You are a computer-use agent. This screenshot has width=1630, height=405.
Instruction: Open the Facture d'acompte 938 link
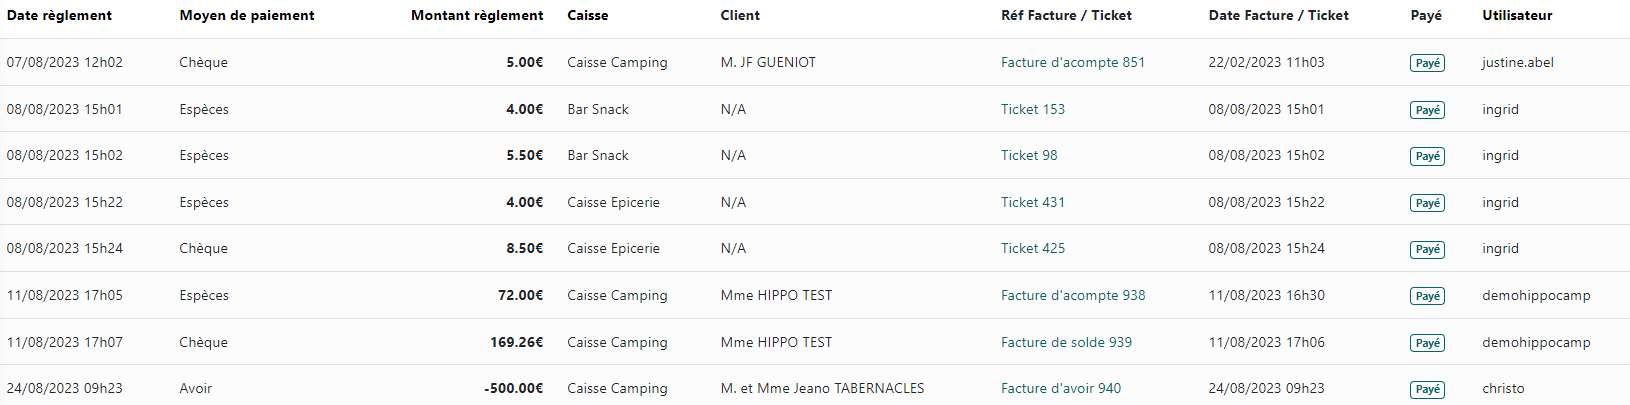(x=1072, y=295)
